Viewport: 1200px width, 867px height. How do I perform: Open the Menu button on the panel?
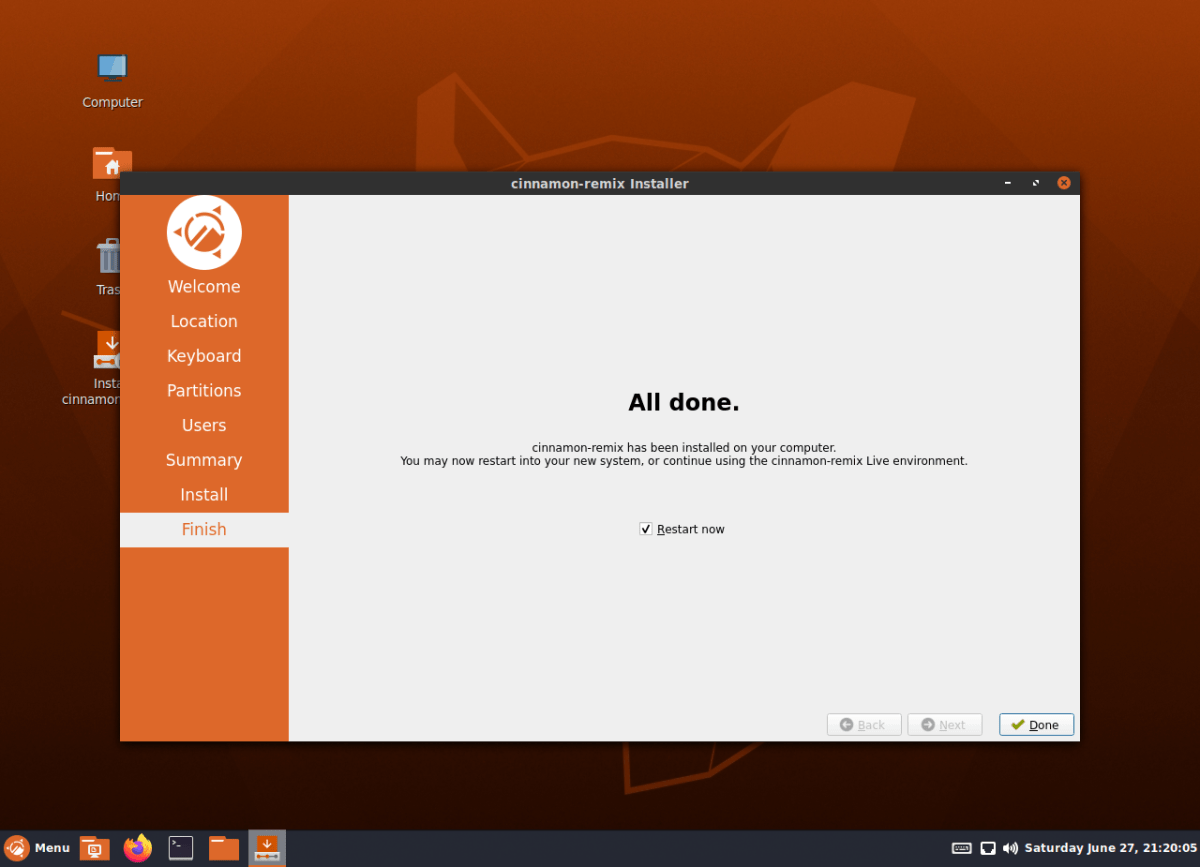point(37,848)
